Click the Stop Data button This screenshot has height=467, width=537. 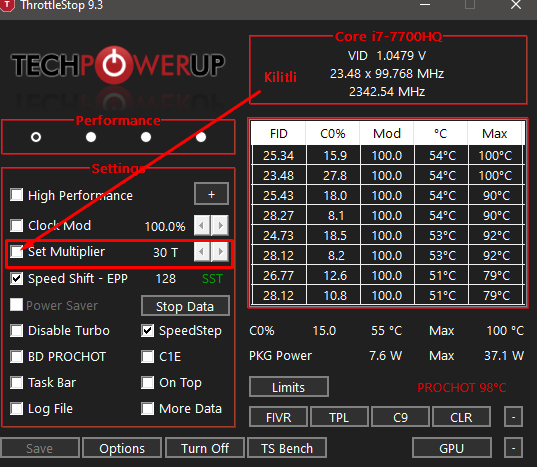(x=185, y=306)
